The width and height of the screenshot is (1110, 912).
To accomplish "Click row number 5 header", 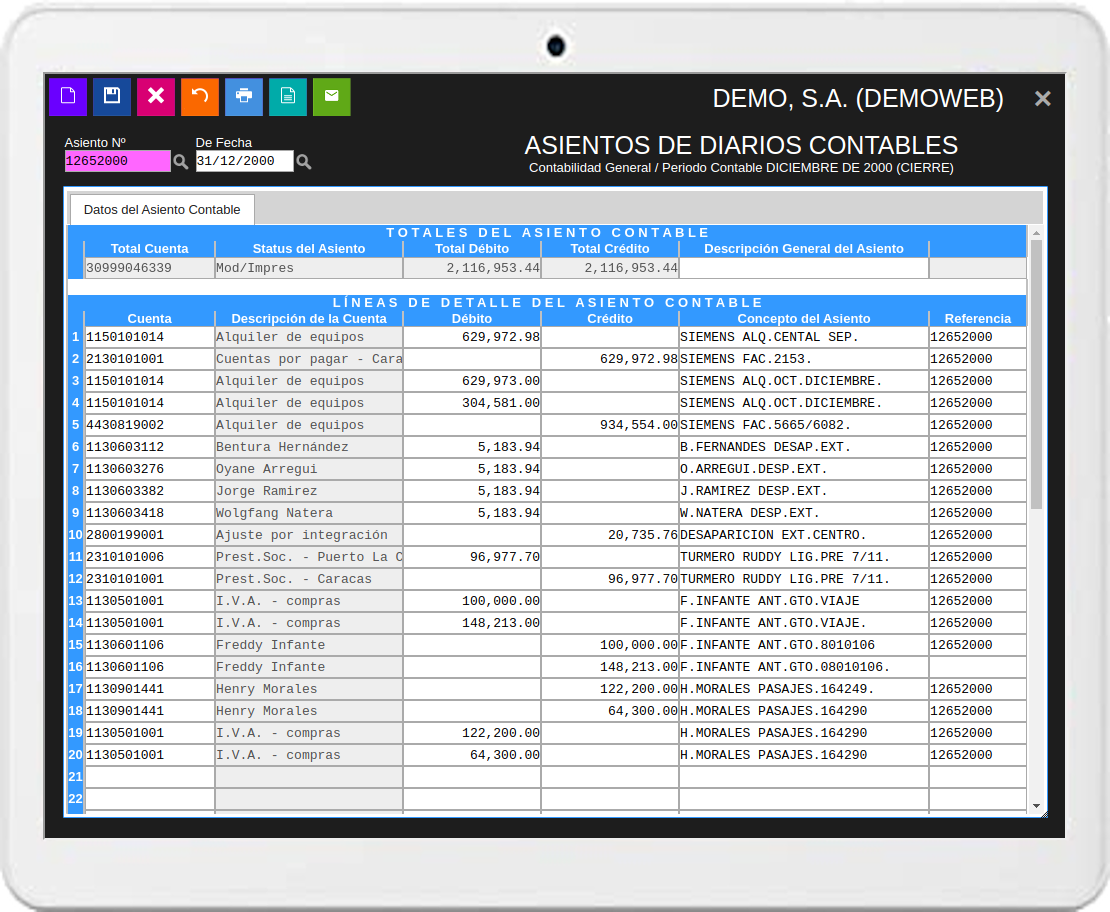I will (76, 425).
